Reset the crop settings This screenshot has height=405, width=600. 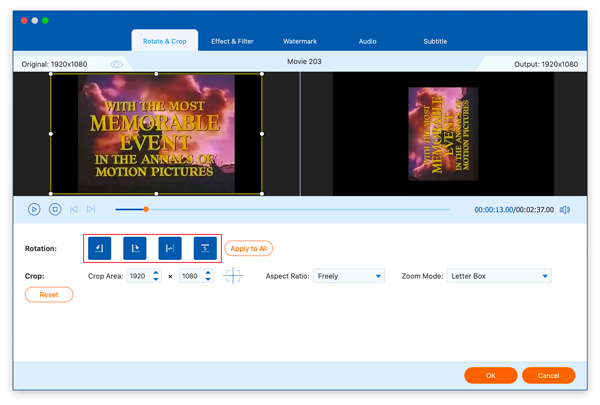pos(49,295)
